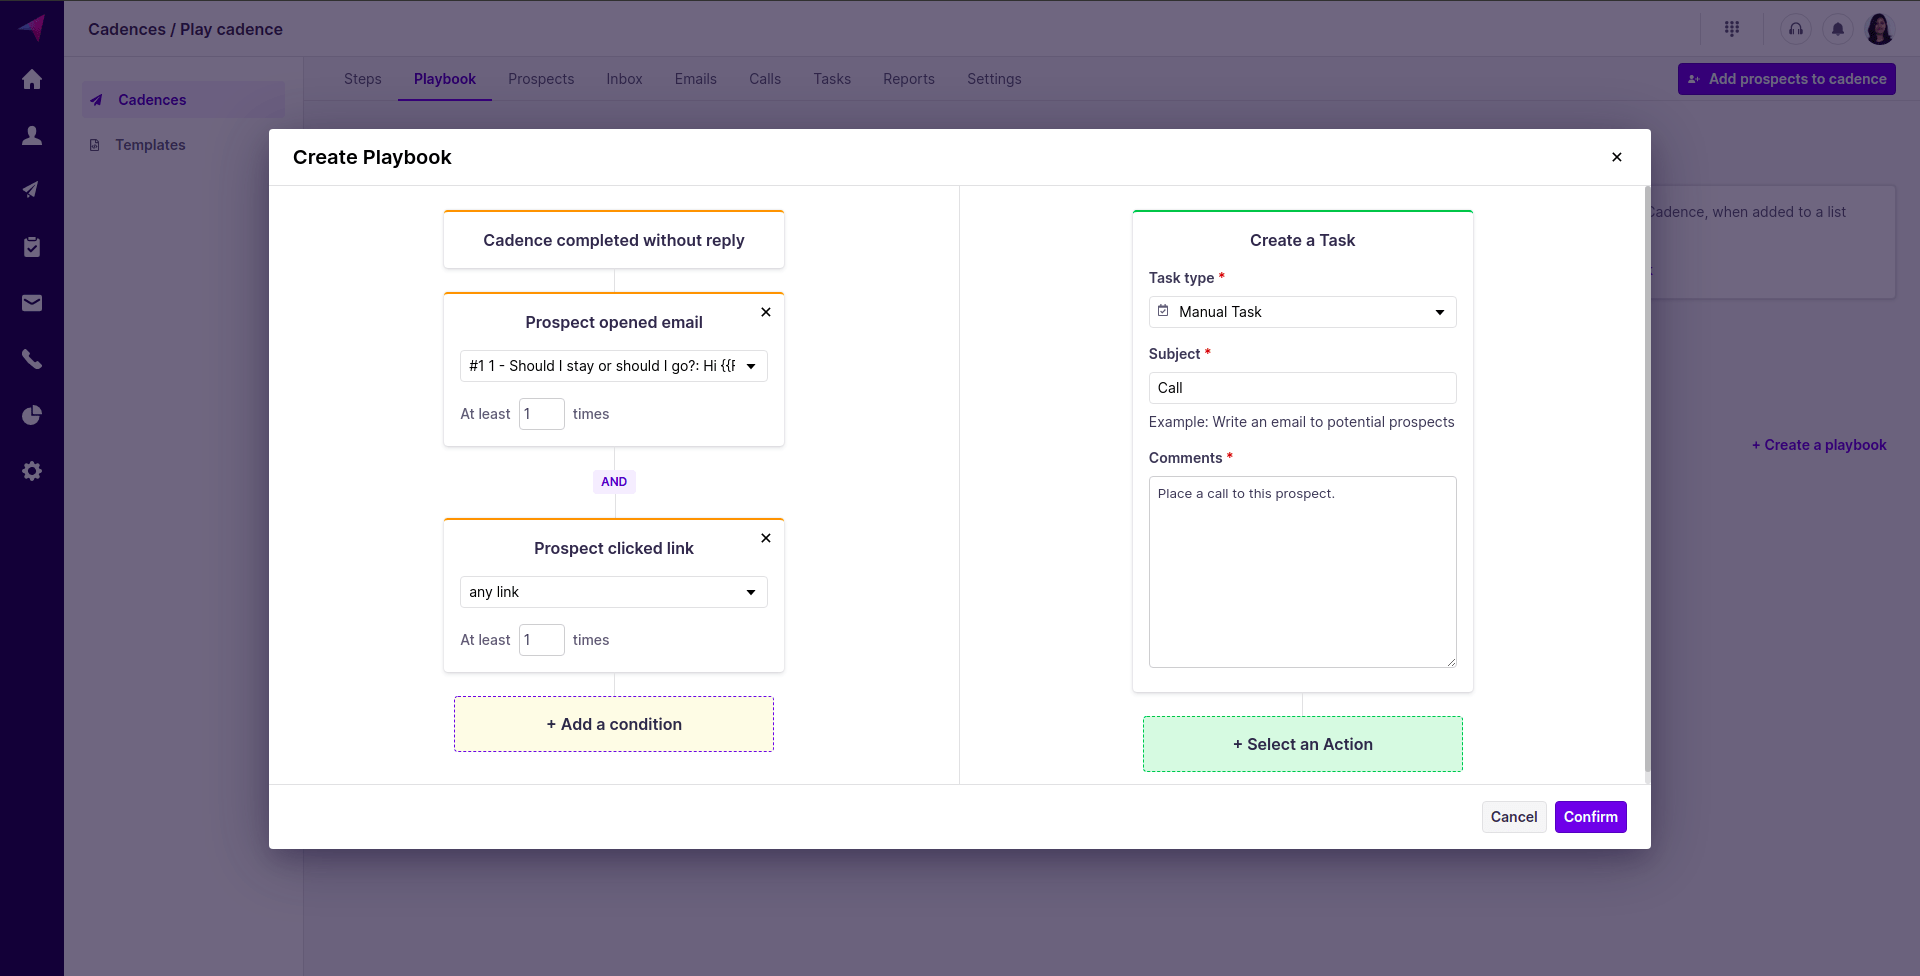Open the Tasks clipboard icon
This screenshot has height=976, width=1920.
32,246
